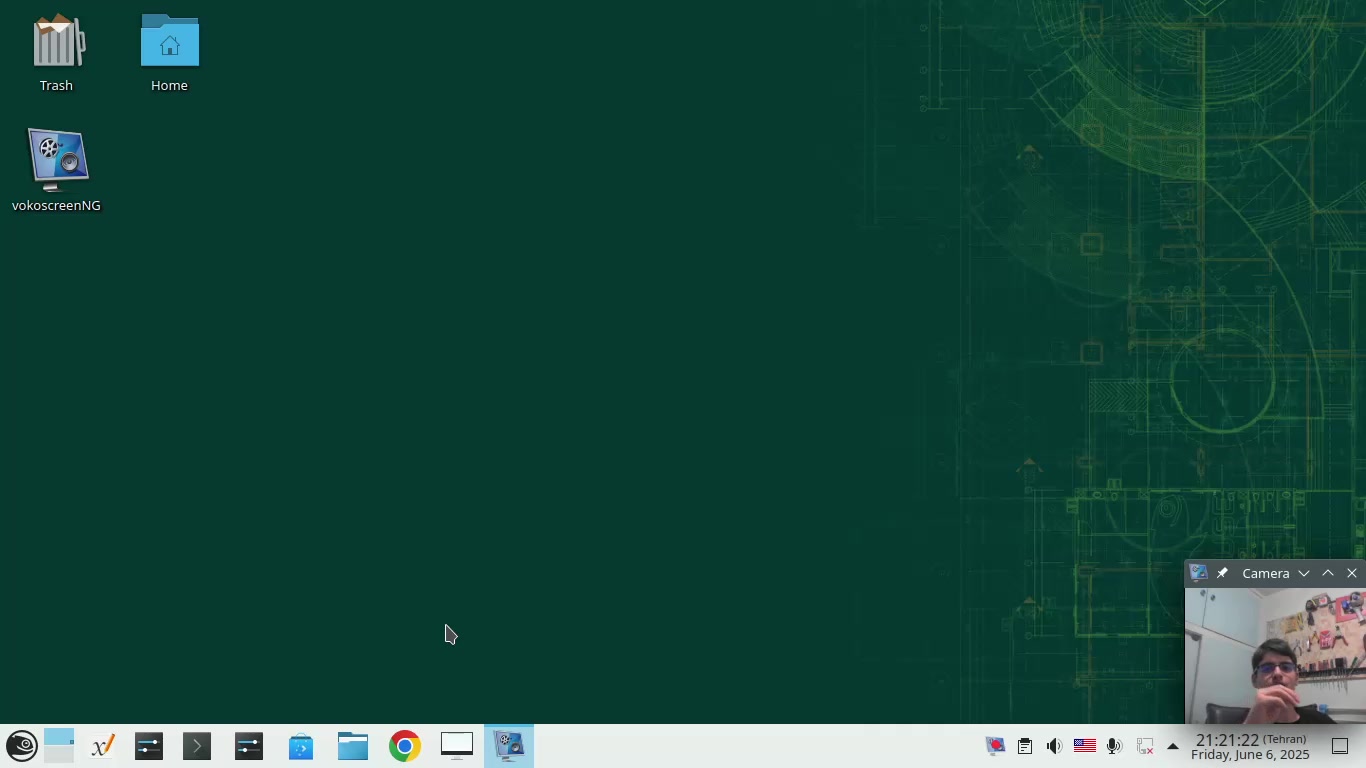Image resolution: width=1366 pixels, height=768 pixels.
Task: Open the openSUSE application launcher menu
Action: click(22, 746)
